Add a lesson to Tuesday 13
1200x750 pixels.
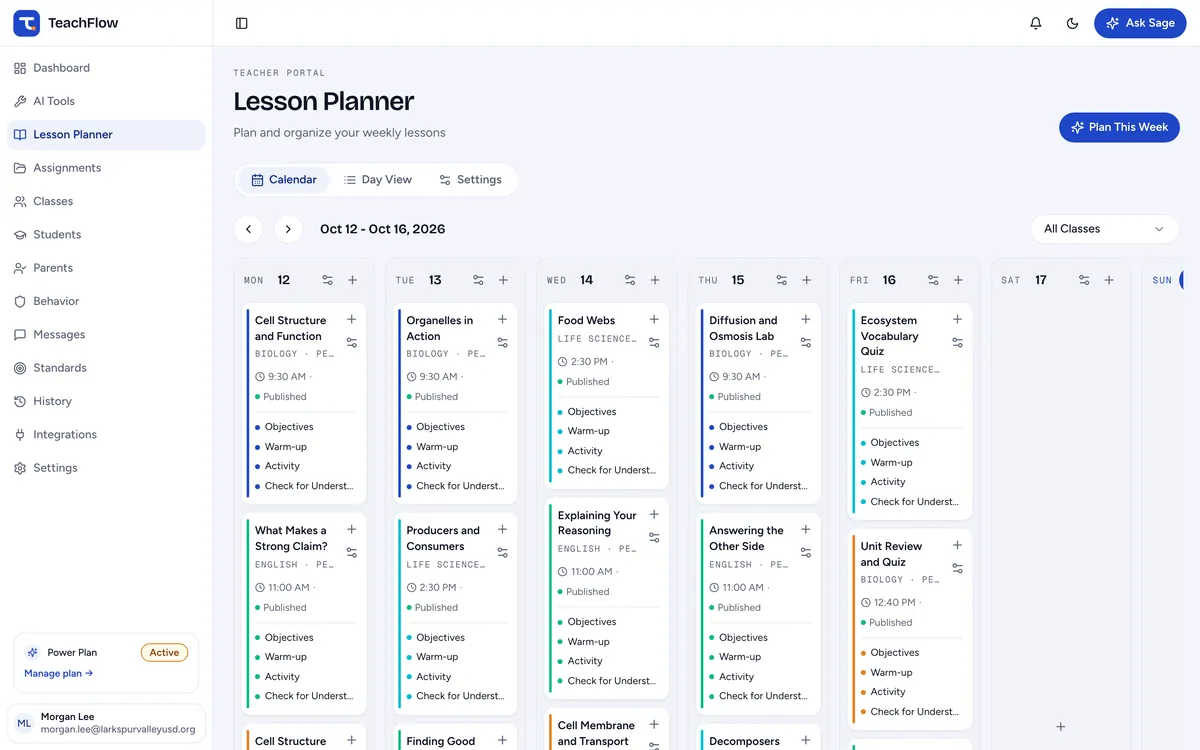(x=503, y=280)
